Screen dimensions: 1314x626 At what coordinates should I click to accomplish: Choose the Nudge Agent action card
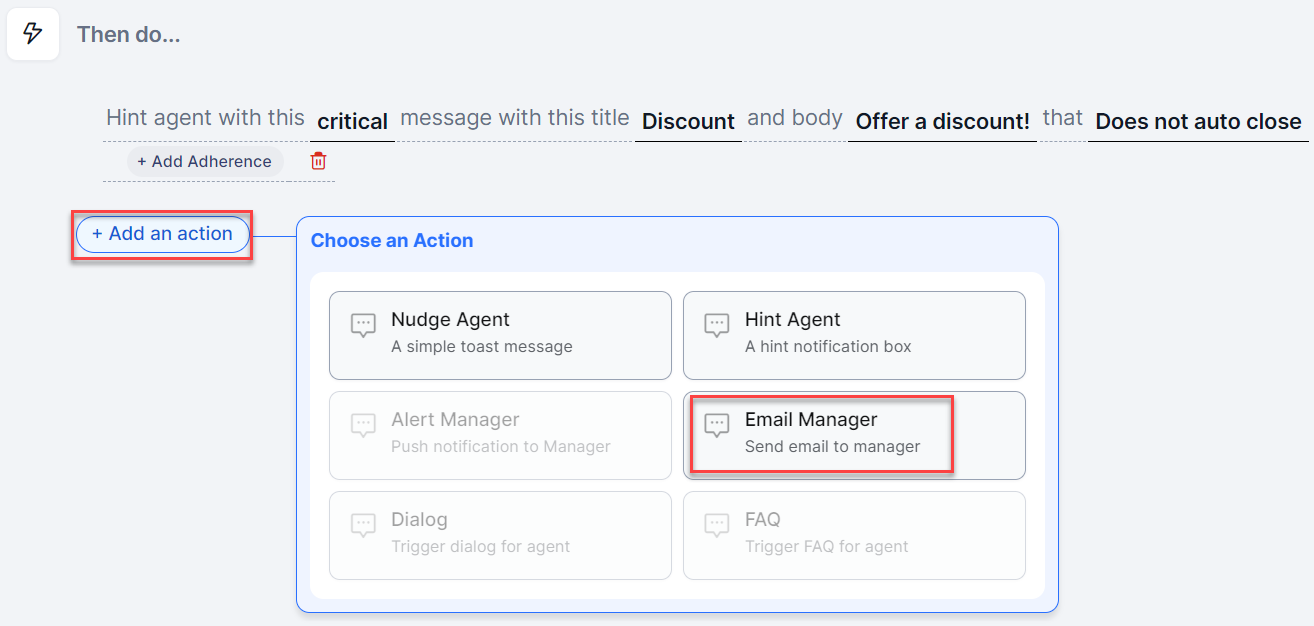[500, 335]
